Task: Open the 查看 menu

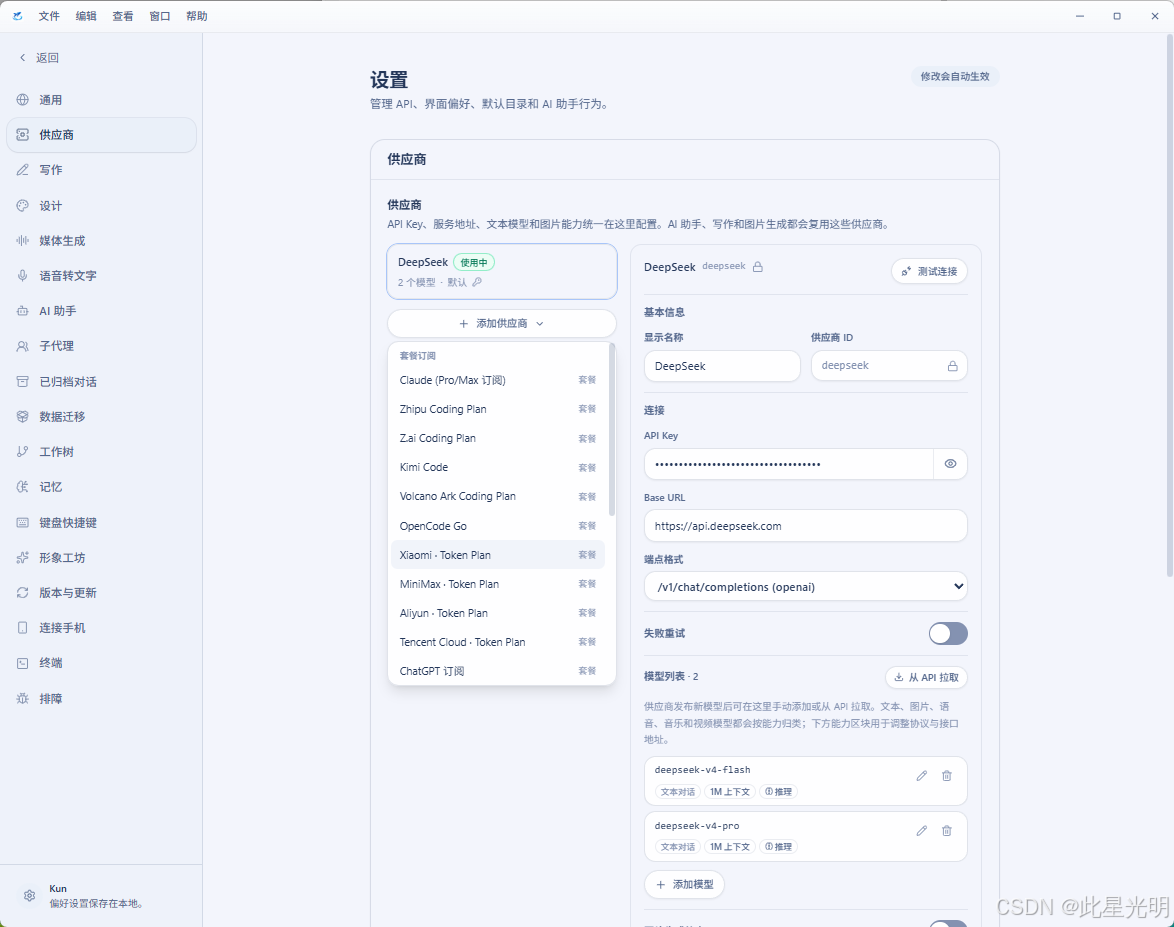Action: coord(123,16)
